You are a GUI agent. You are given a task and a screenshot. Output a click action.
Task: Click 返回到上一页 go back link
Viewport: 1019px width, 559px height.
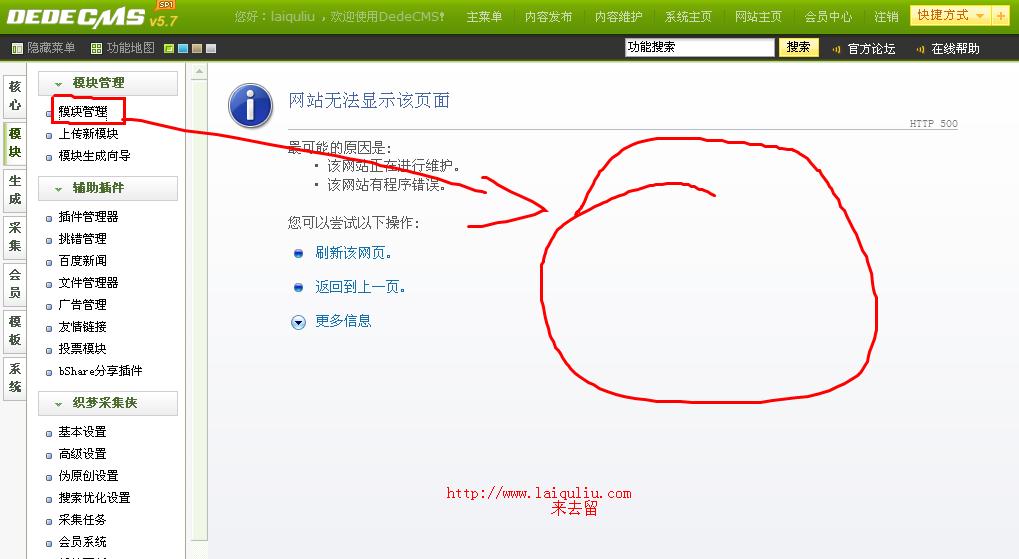(360, 287)
